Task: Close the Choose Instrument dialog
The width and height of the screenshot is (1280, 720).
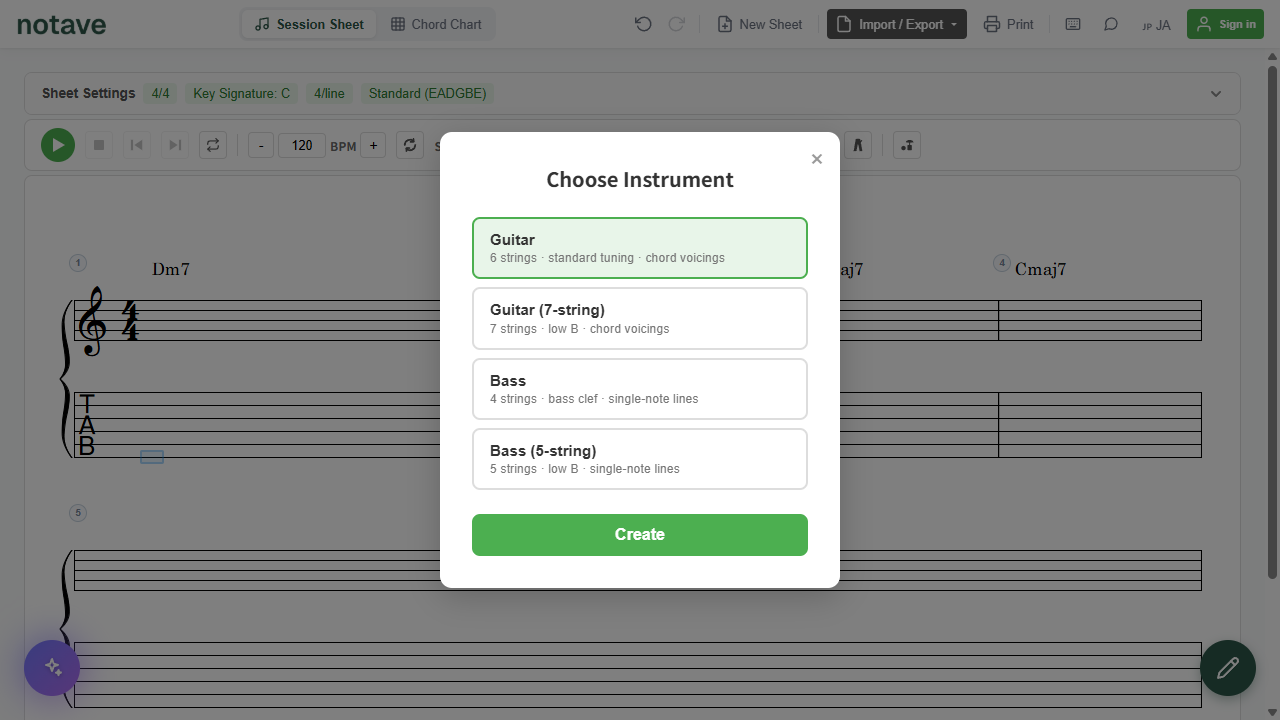Action: [817, 159]
